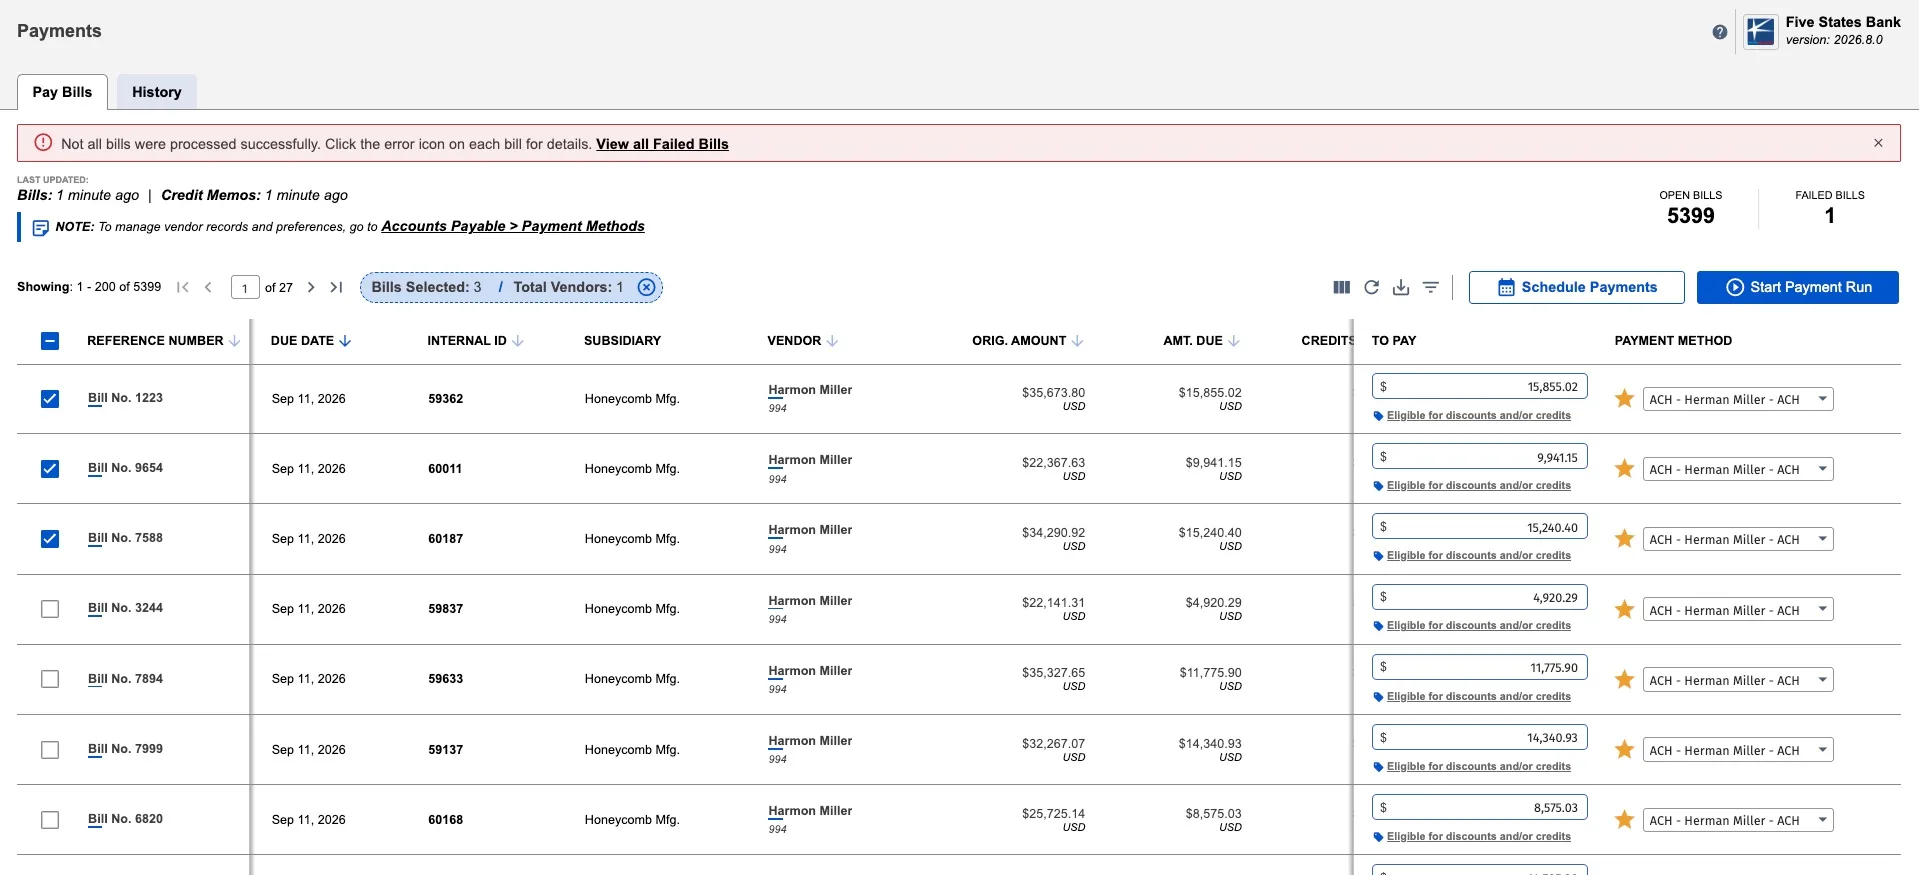Open payment method dropdown for Bill No. 7999

click(x=1738, y=750)
